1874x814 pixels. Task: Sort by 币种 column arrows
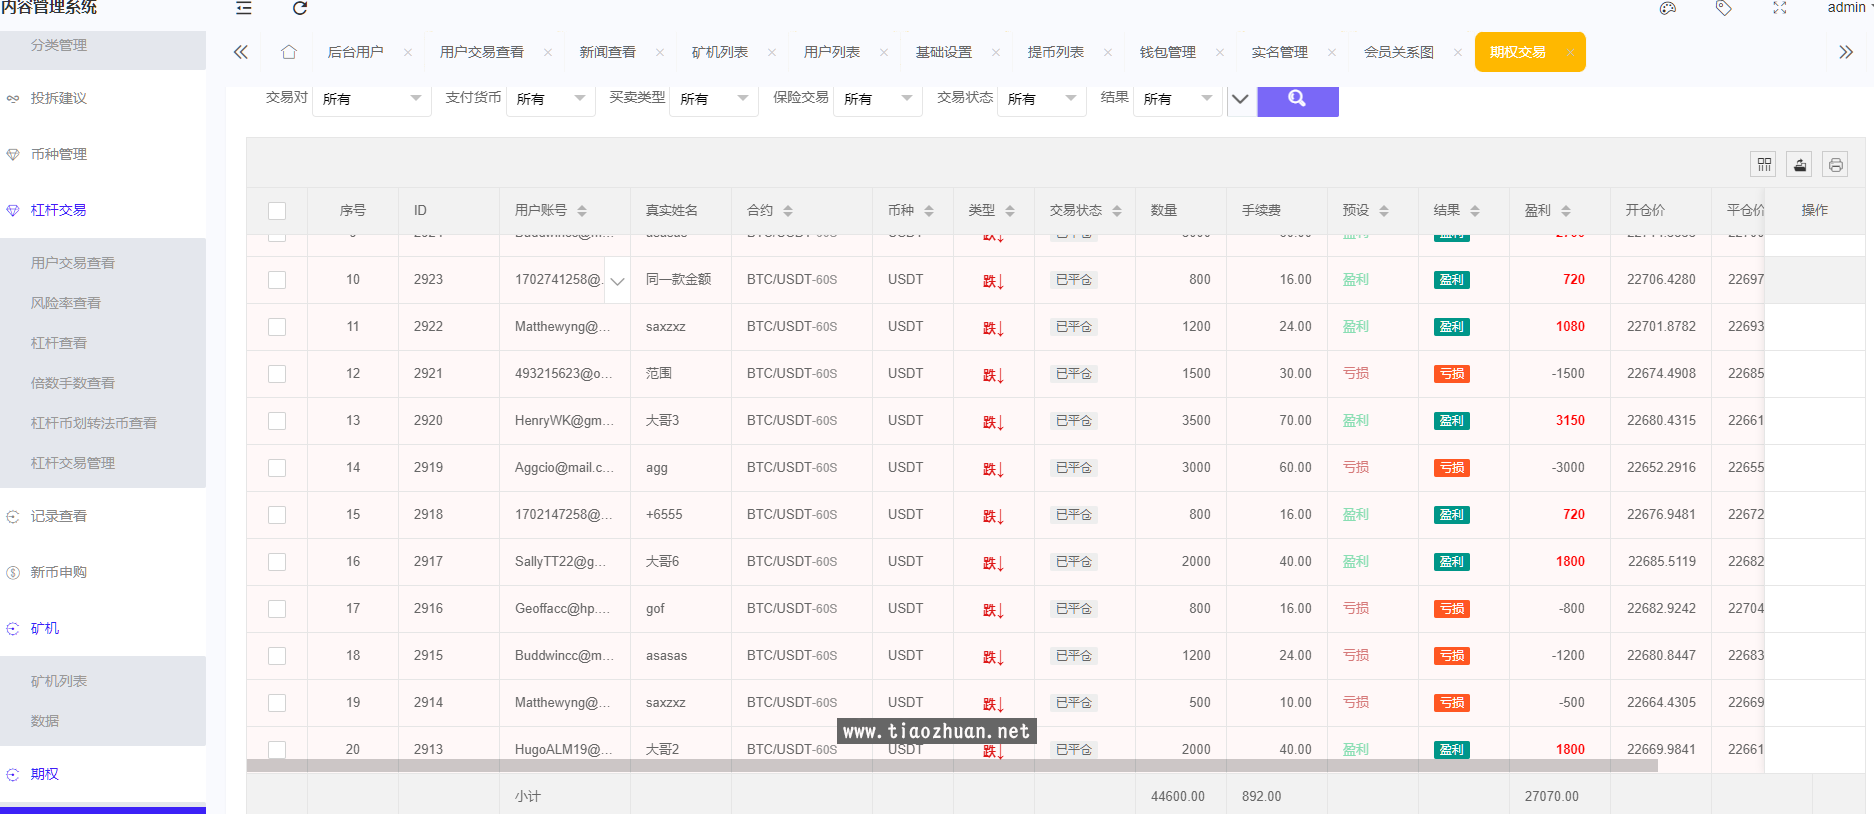pyautogui.click(x=929, y=211)
